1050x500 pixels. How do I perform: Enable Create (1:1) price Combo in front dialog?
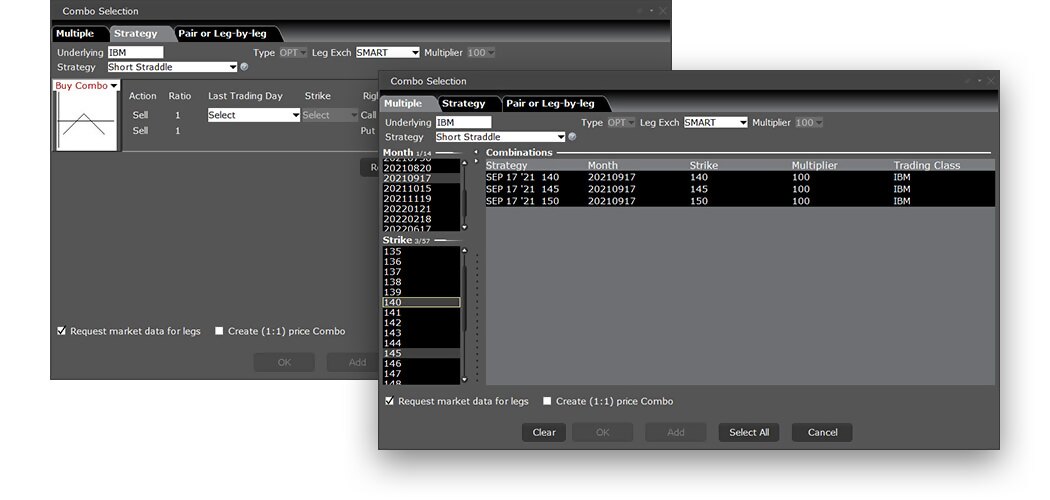tap(547, 401)
